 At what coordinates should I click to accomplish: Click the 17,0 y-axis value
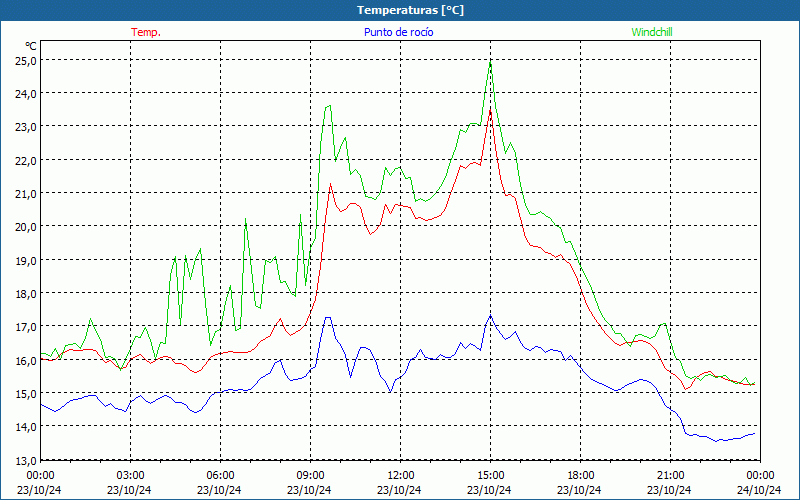pyautogui.click(x=25, y=327)
